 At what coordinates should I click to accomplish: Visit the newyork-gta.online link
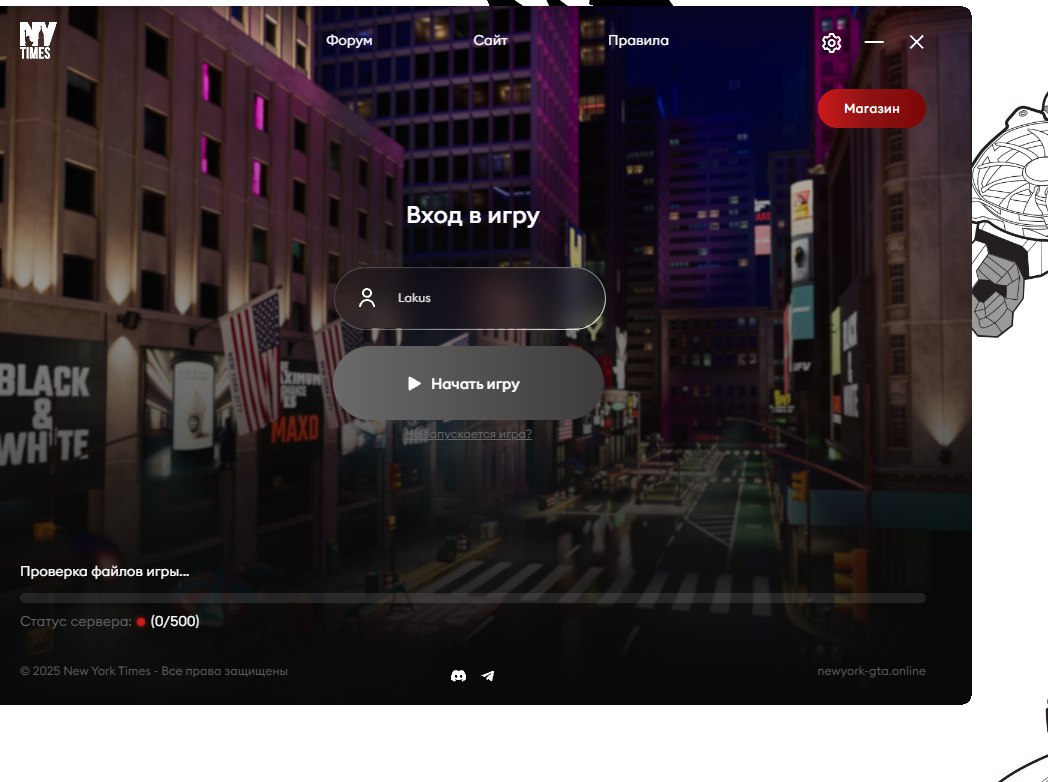point(872,671)
